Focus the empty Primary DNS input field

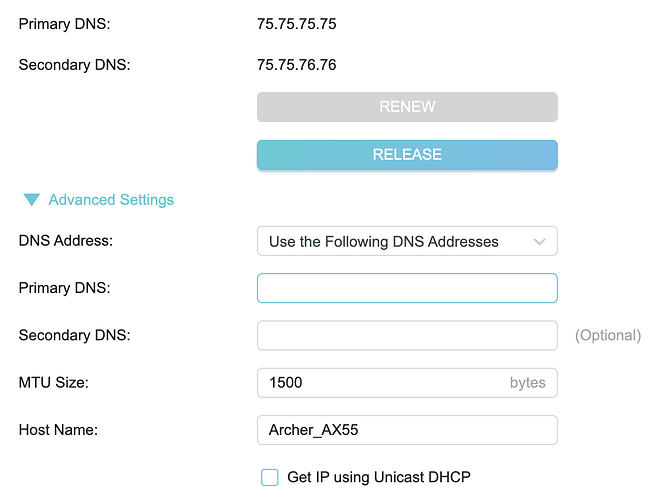tap(406, 288)
